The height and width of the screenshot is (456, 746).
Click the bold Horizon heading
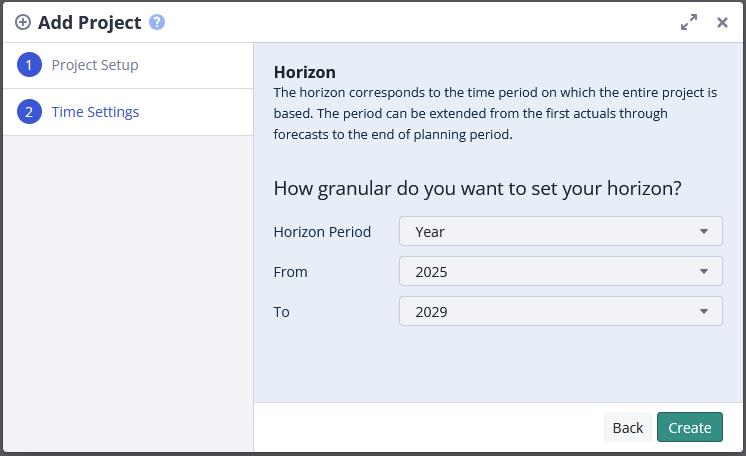pos(304,72)
